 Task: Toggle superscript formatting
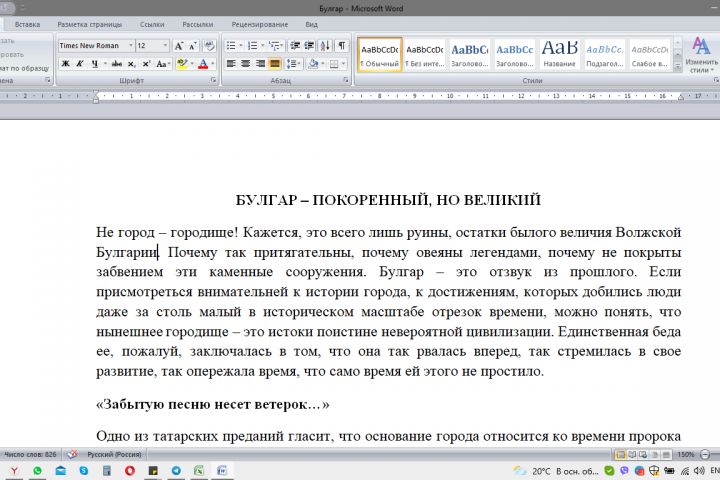(x=146, y=64)
